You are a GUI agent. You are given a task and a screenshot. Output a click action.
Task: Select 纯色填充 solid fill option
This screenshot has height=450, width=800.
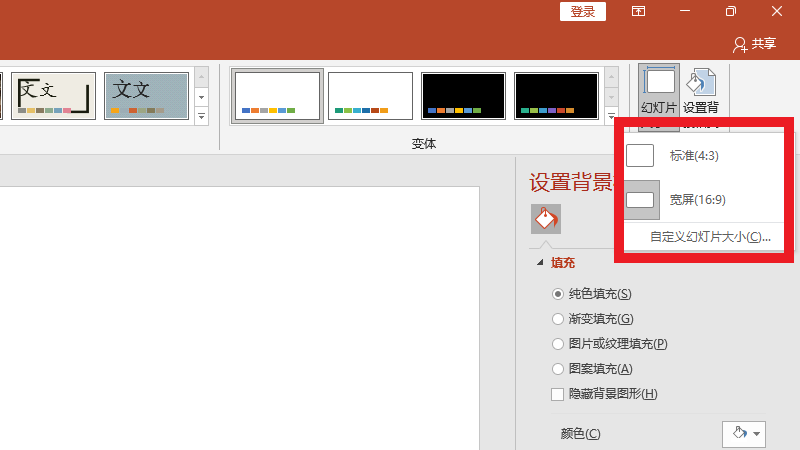558,294
